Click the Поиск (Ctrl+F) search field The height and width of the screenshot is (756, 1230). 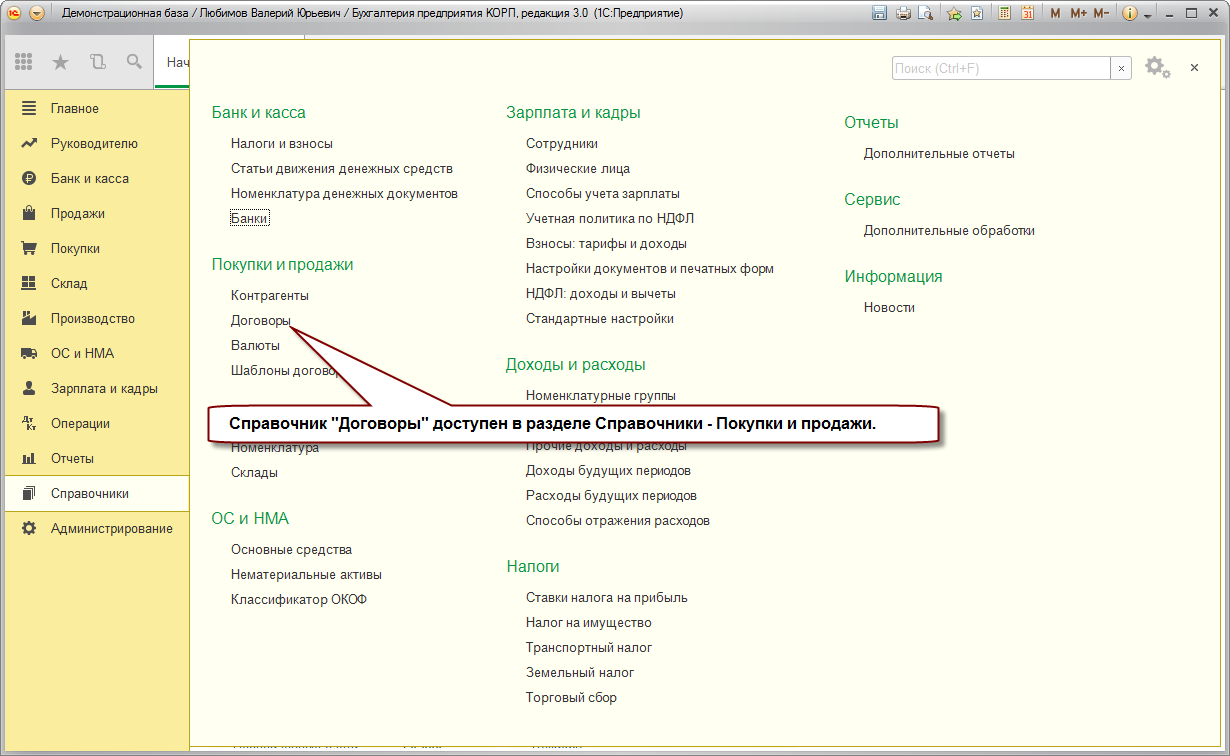point(1001,68)
